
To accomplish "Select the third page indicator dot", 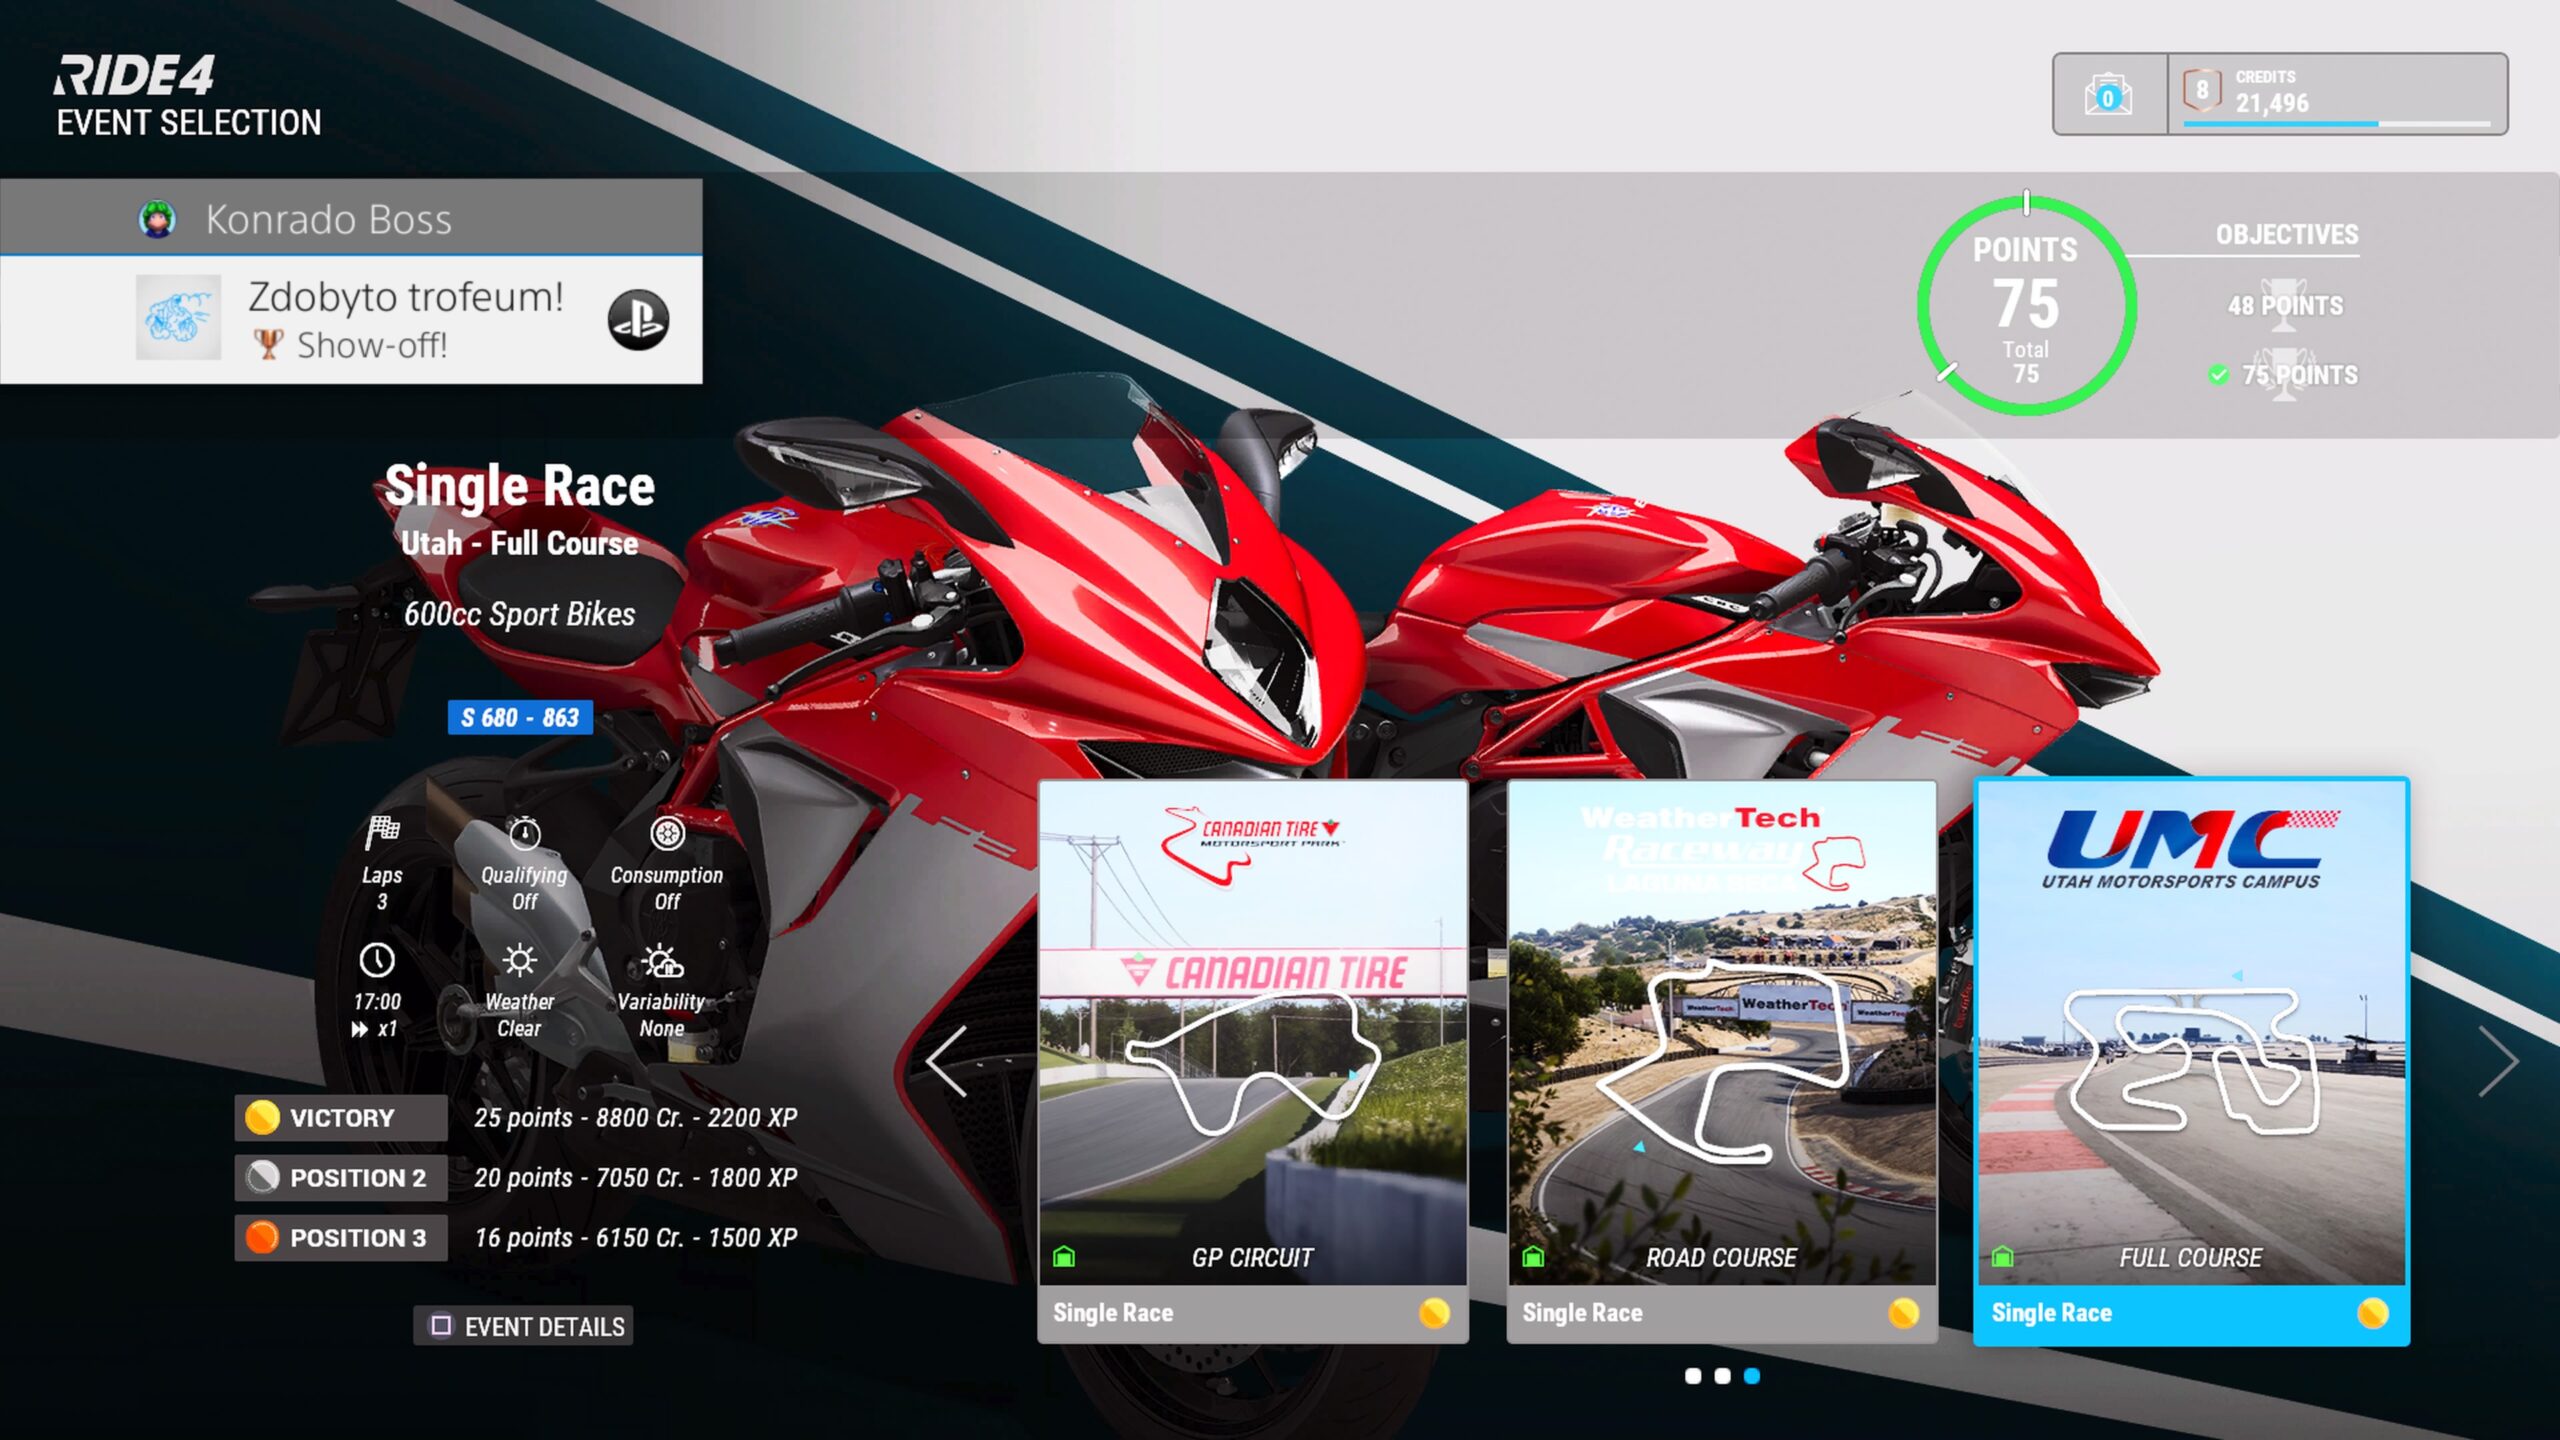I will (x=1752, y=1376).
